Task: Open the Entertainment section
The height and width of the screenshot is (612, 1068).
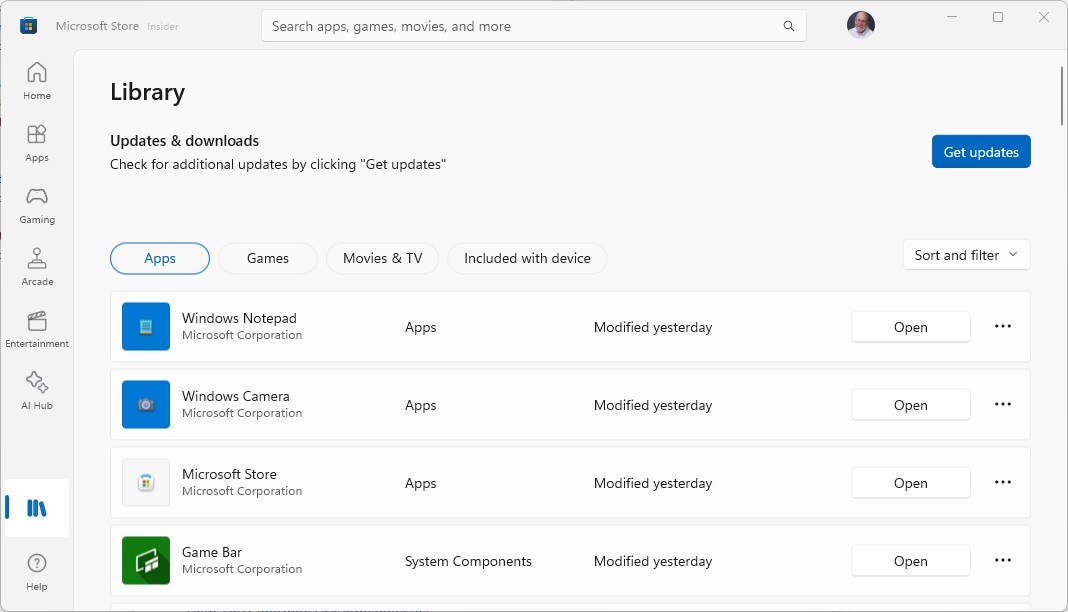Action: tap(37, 329)
